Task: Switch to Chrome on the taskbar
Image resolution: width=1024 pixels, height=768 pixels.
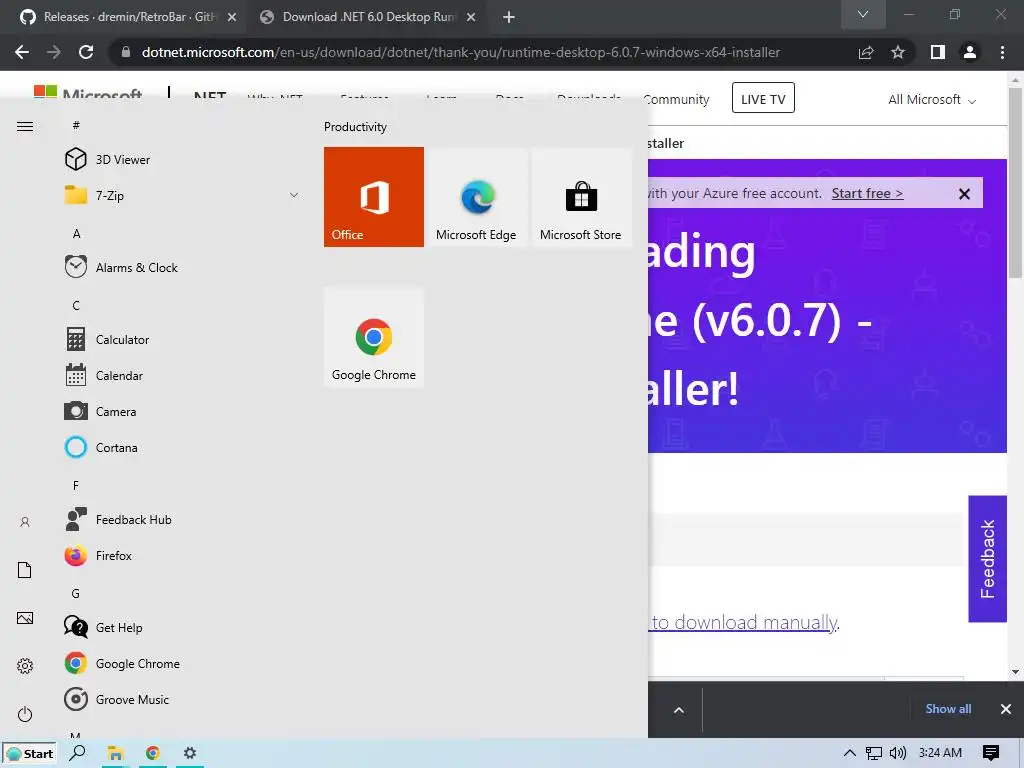Action: pos(152,753)
